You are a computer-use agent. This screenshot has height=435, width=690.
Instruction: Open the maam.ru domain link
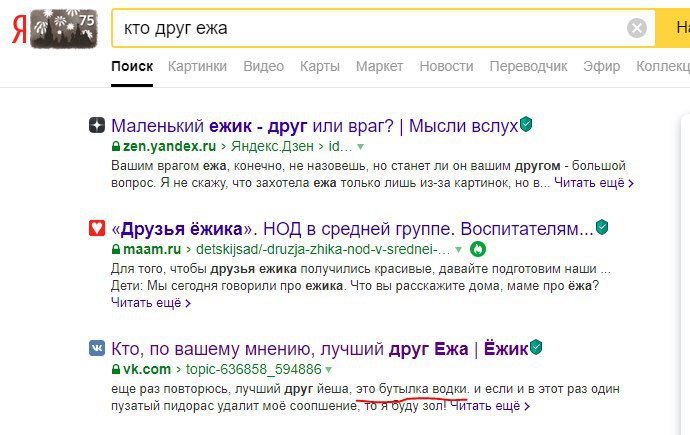tap(152, 249)
